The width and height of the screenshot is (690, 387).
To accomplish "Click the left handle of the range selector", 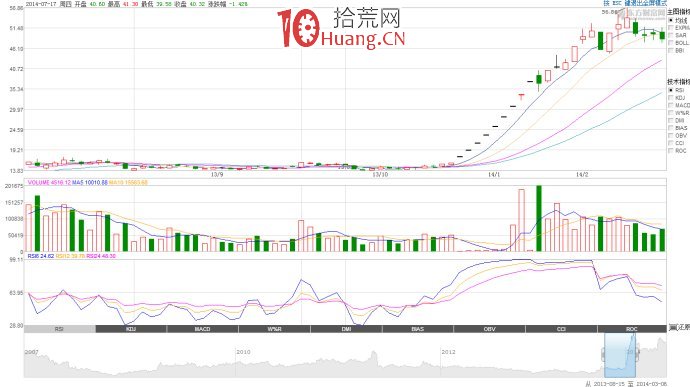I will pyautogui.click(x=604, y=354).
